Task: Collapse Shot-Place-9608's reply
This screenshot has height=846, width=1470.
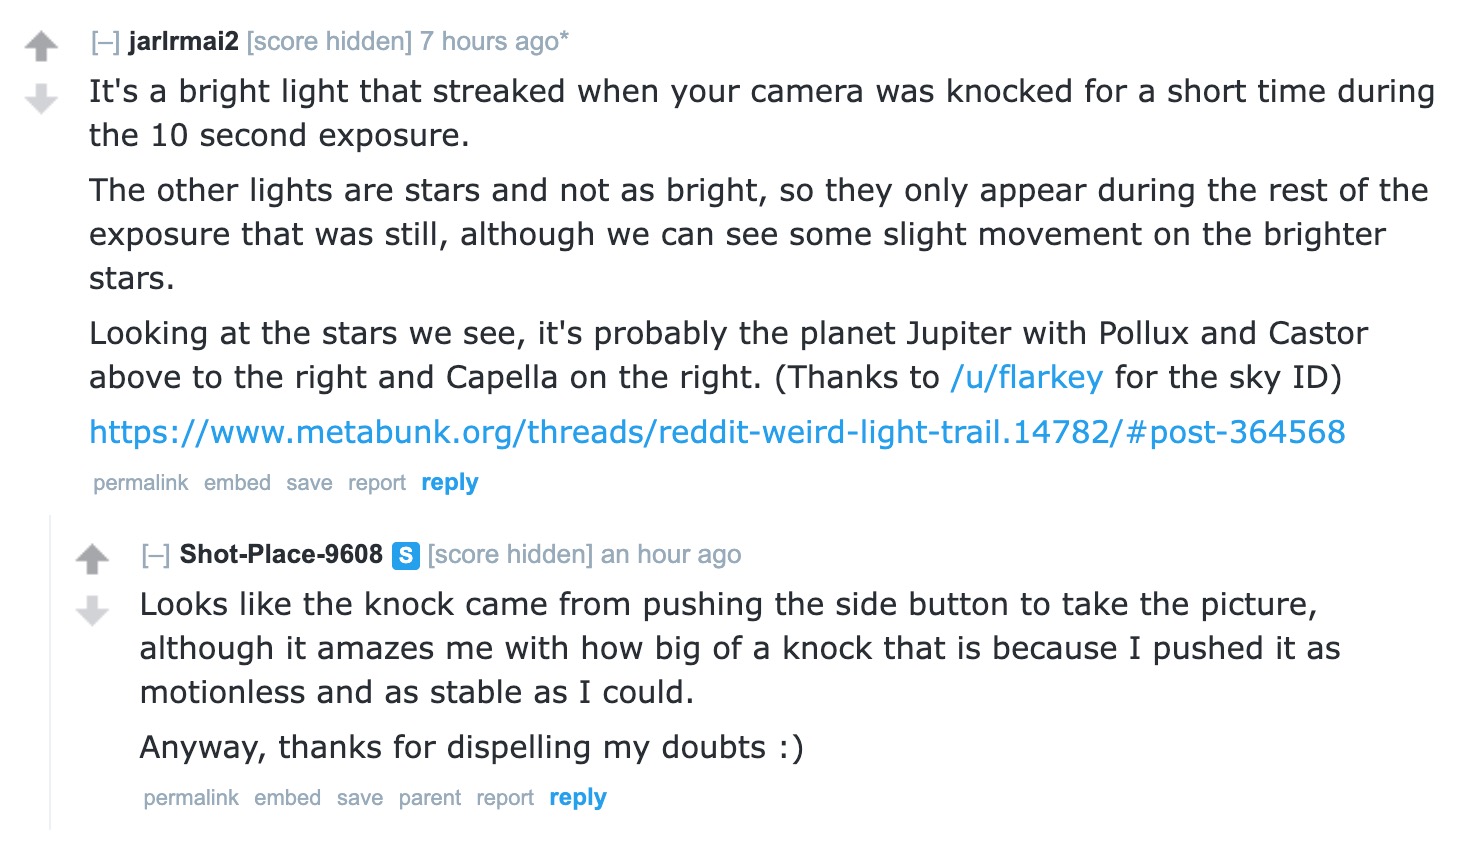Action: 155,555
